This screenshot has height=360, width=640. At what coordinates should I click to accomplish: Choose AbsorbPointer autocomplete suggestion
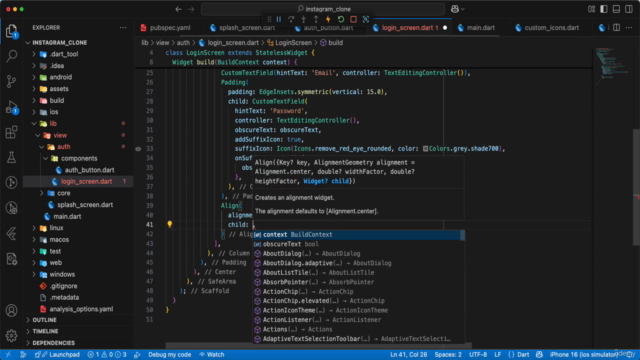[358, 282]
